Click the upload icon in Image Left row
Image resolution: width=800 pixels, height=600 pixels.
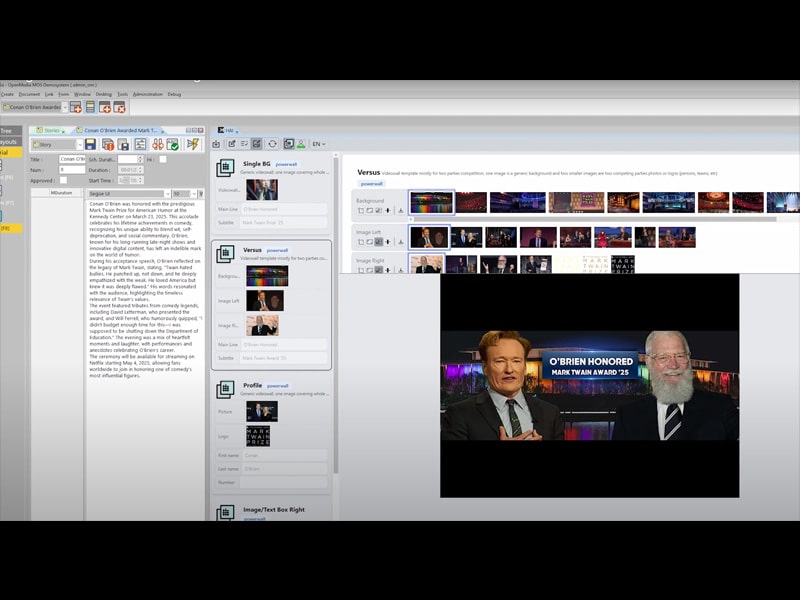click(x=401, y=242)
